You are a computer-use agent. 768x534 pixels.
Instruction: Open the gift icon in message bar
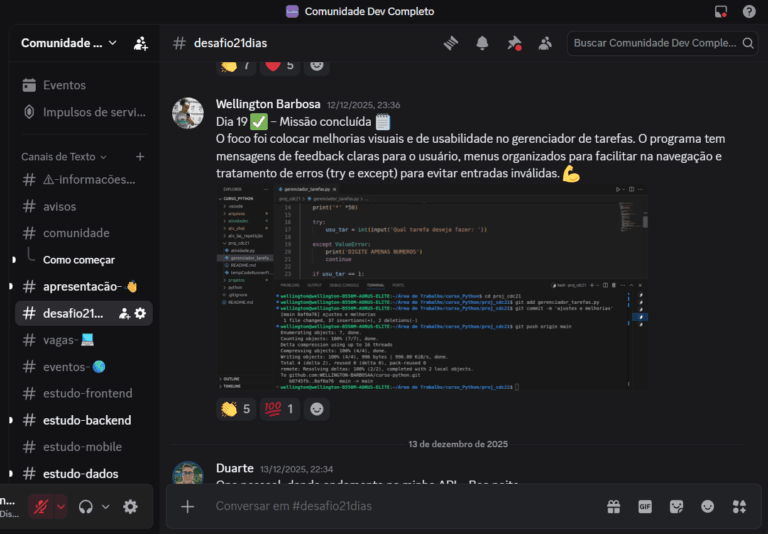click(x=614, y=507)
